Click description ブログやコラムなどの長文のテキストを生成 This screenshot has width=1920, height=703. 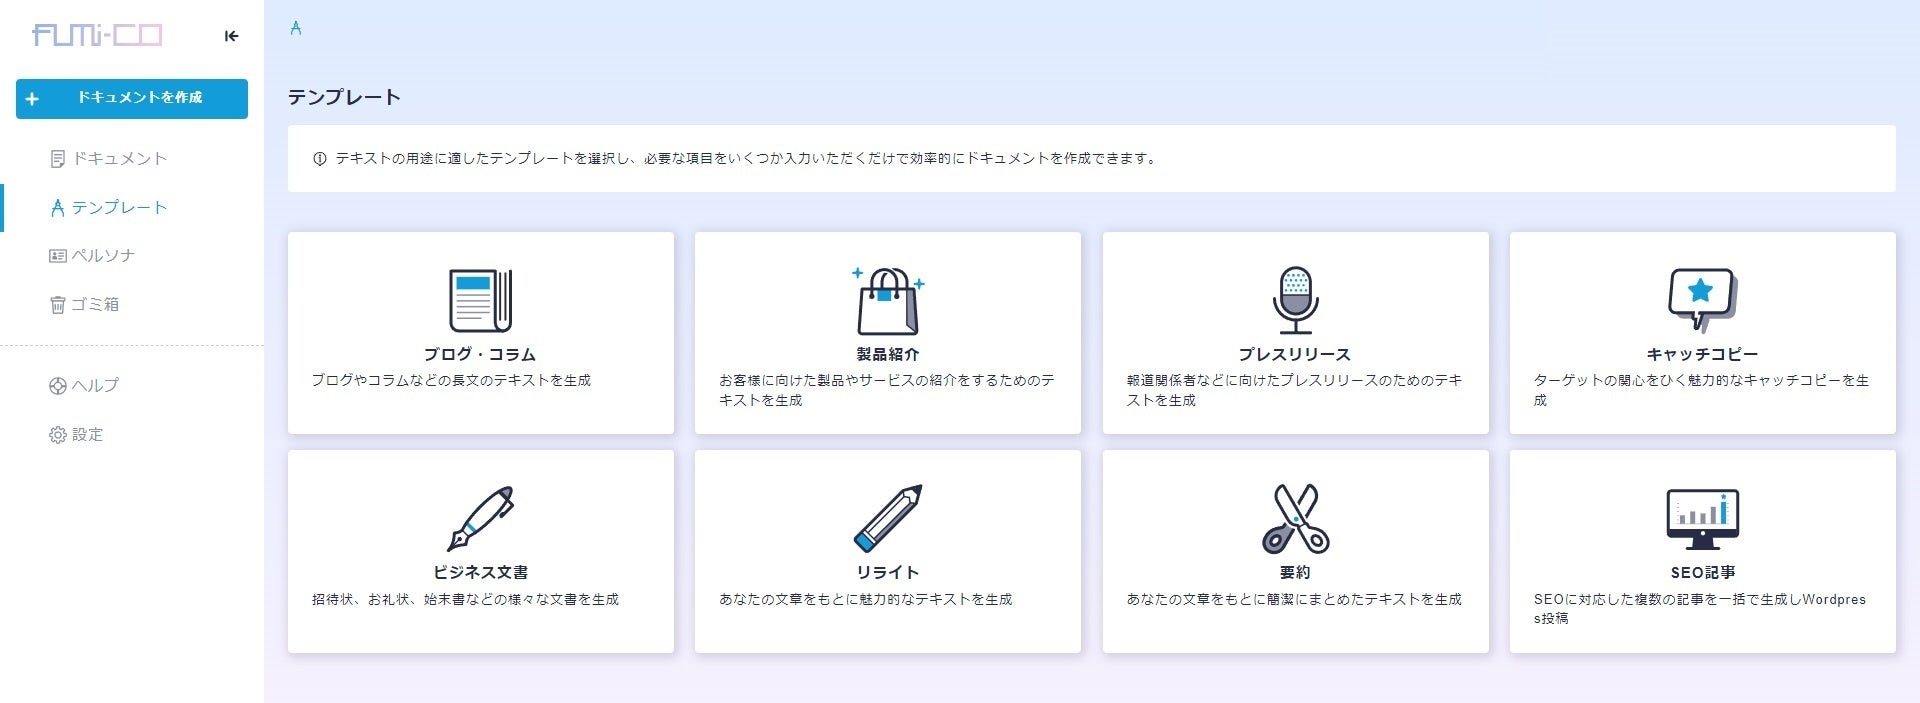[x=451, y=381]
